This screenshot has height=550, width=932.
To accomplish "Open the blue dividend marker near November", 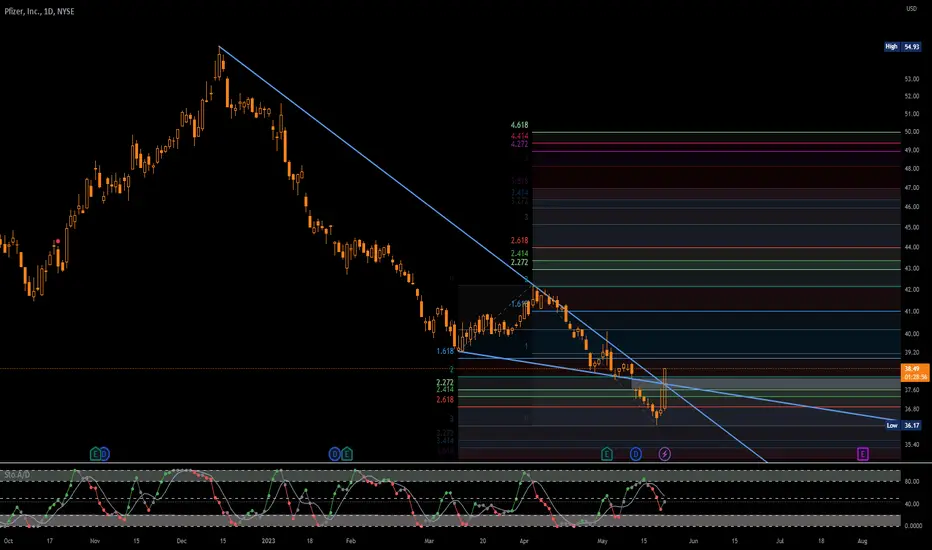I will tap(105, 454).
